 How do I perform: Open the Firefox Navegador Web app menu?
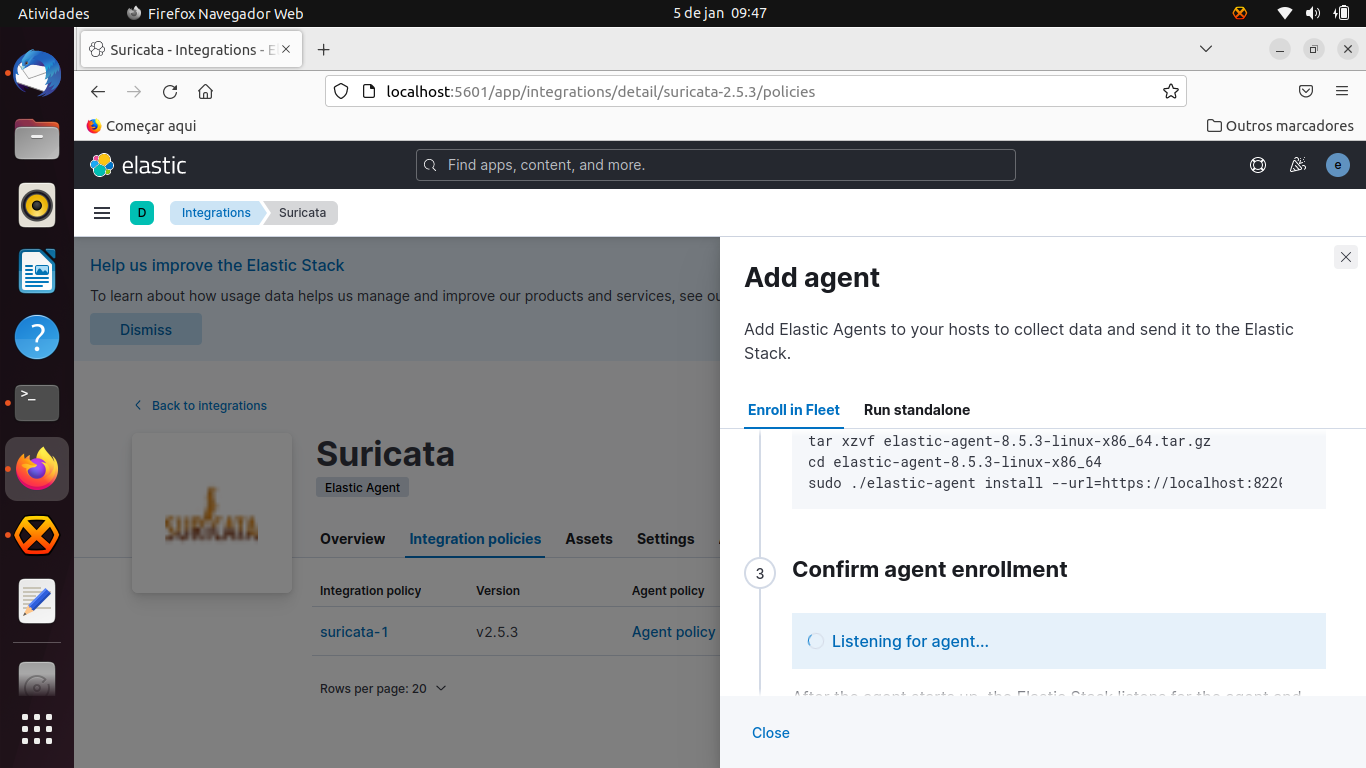point(215,13)
